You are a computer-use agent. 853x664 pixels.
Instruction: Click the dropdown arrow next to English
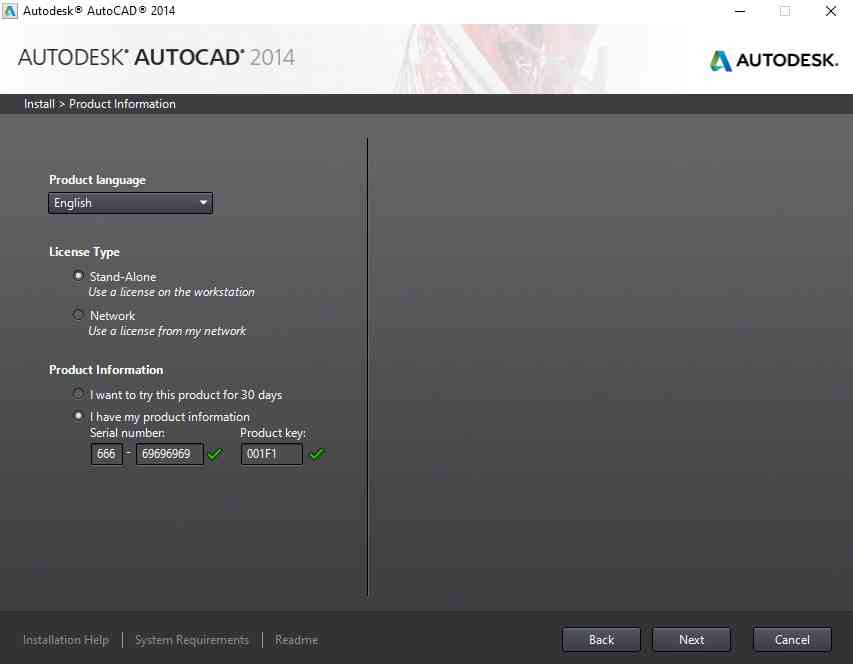pos(203,203)
